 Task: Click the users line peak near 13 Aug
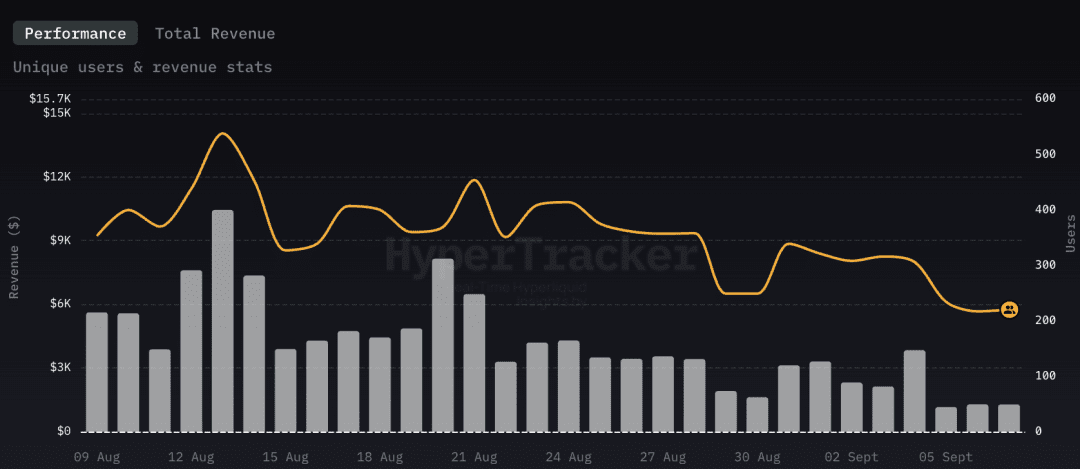point(222,134)
